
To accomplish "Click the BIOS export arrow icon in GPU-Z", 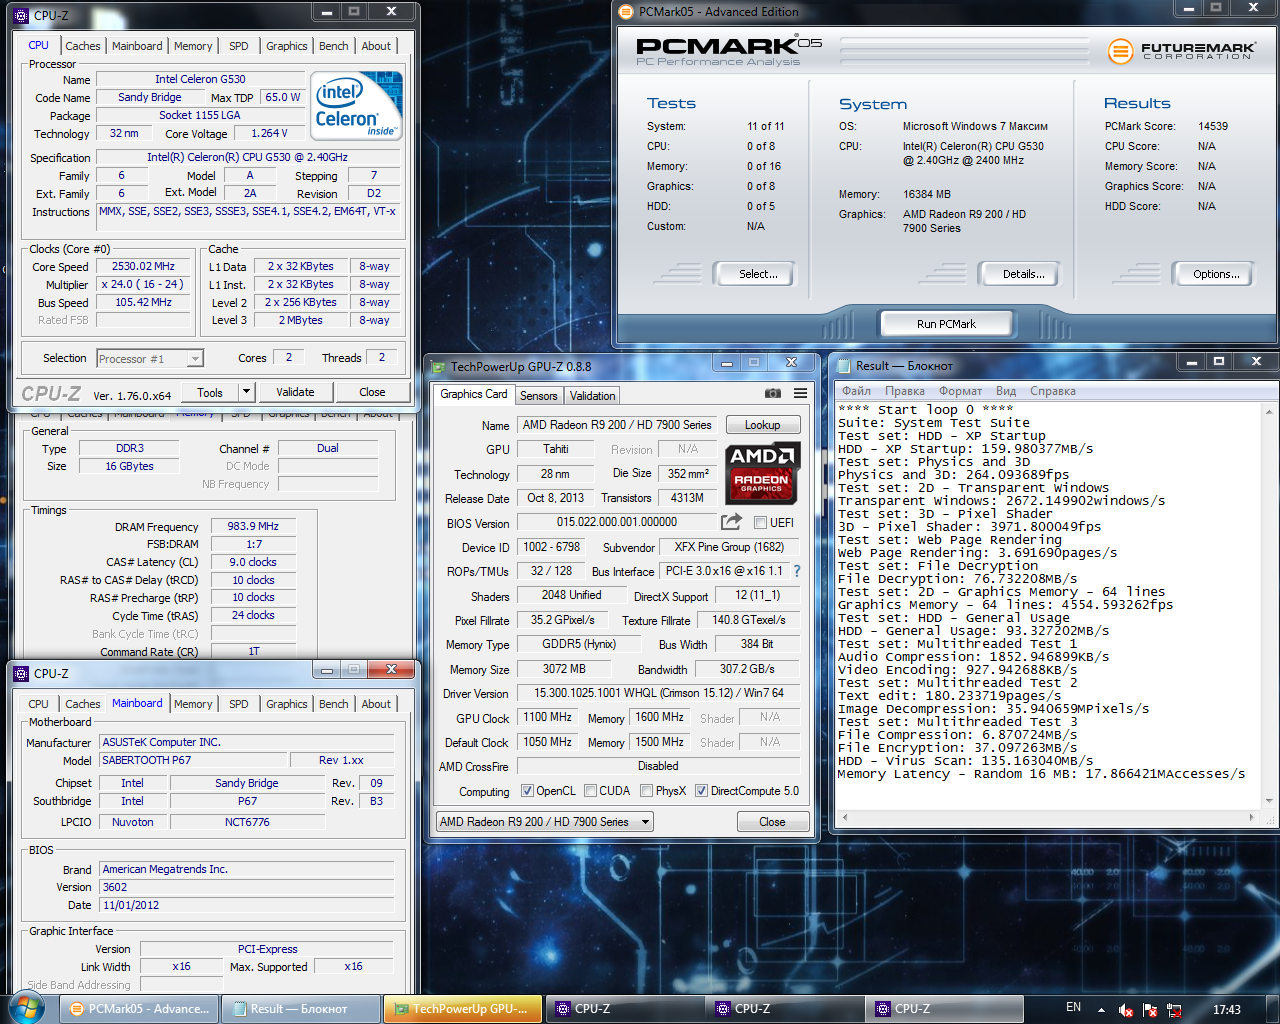I will click(x=731, y=522).
